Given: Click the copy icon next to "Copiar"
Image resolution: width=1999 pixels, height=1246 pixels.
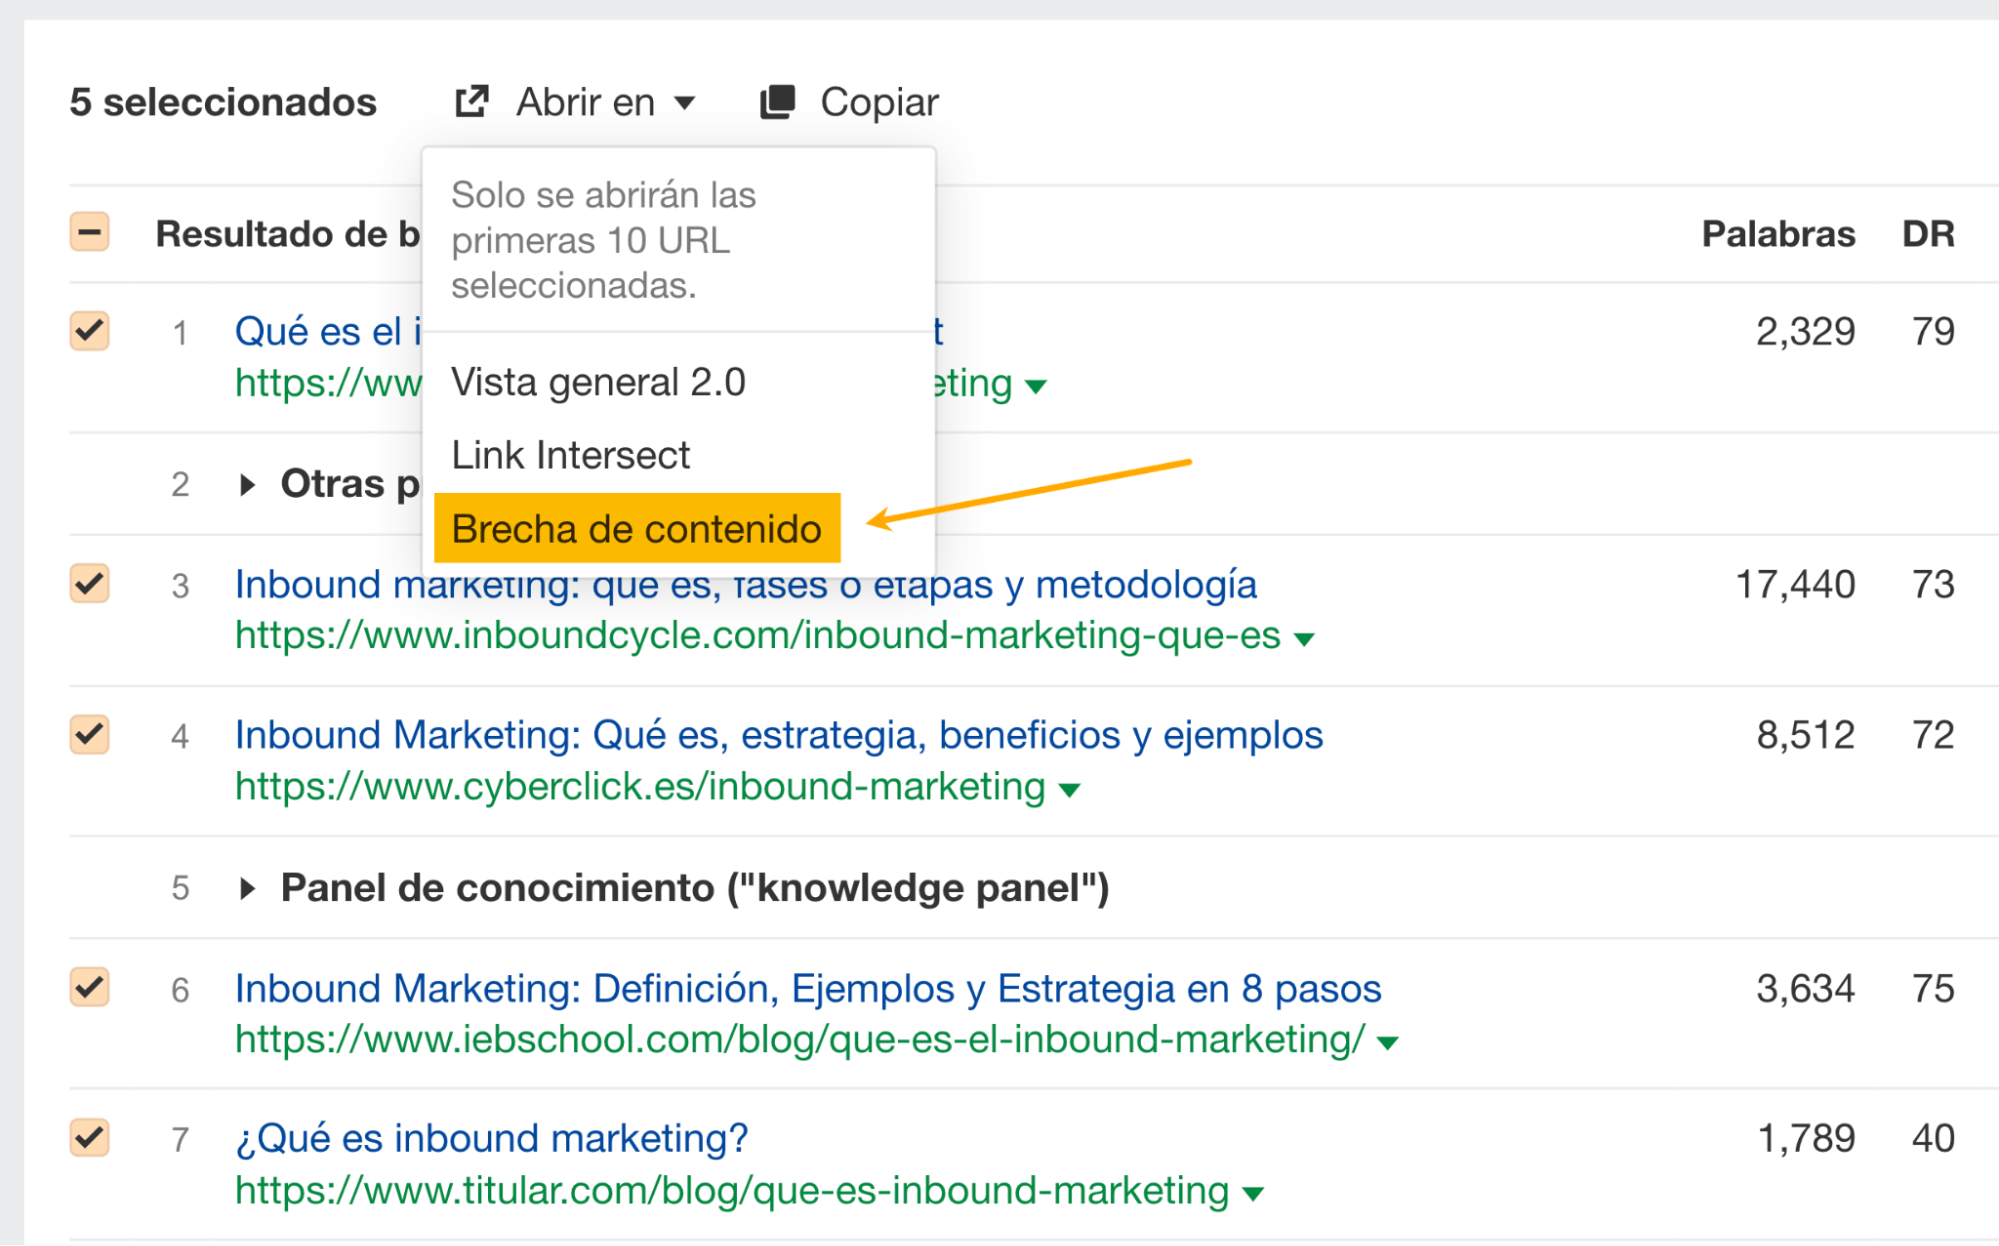Looking at the screenshot, I should [x=778, y=100].
